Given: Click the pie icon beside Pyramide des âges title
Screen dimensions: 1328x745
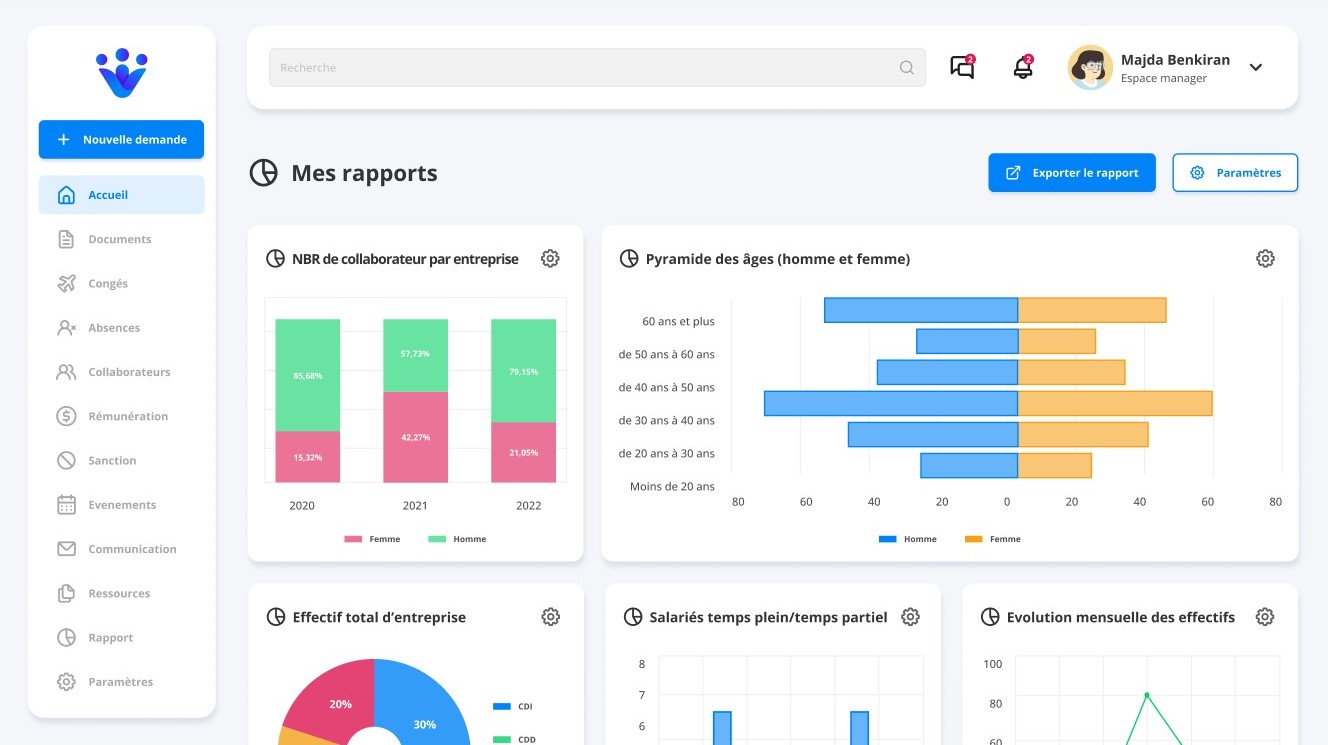Looking at the screenshot, I should click(629, 258).
